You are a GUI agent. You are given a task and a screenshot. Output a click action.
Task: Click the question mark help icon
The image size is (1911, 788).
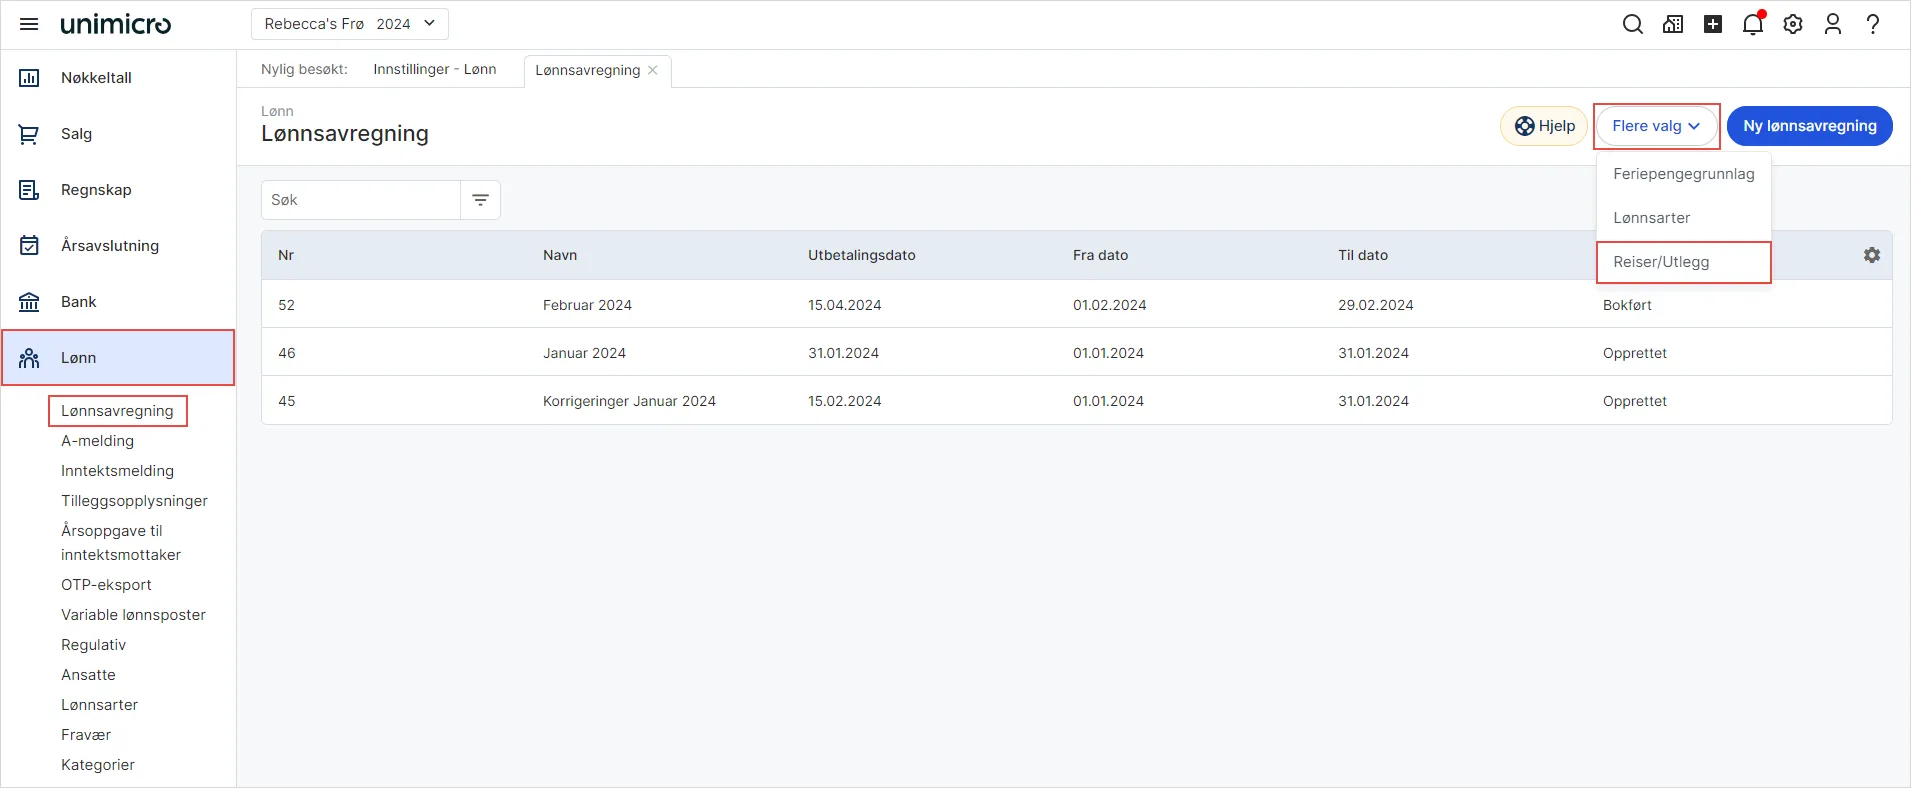(1873, 24)
